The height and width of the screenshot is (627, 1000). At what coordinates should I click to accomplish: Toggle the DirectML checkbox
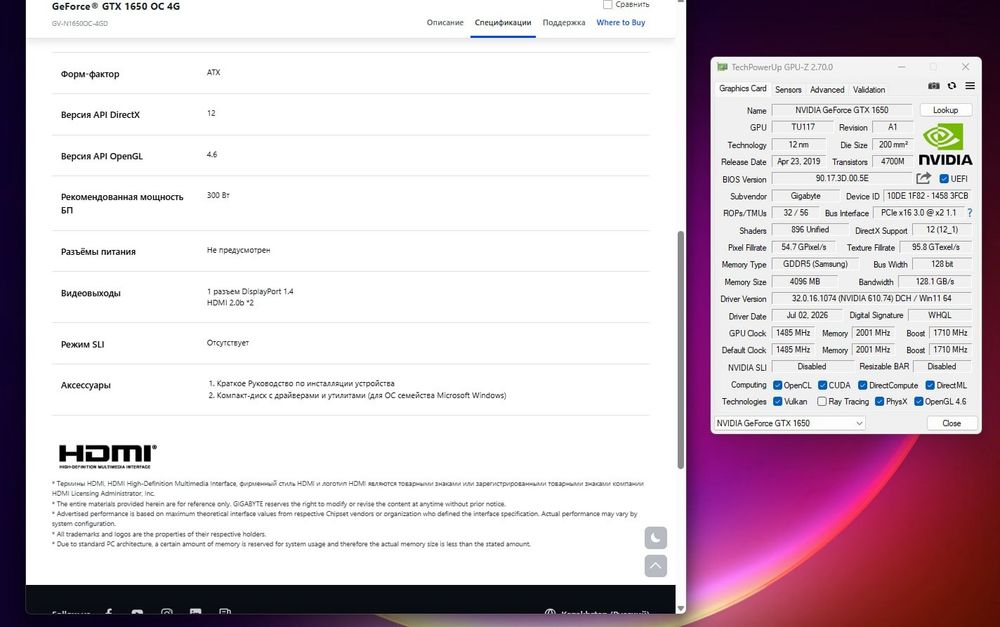click(x=930, y=385)
